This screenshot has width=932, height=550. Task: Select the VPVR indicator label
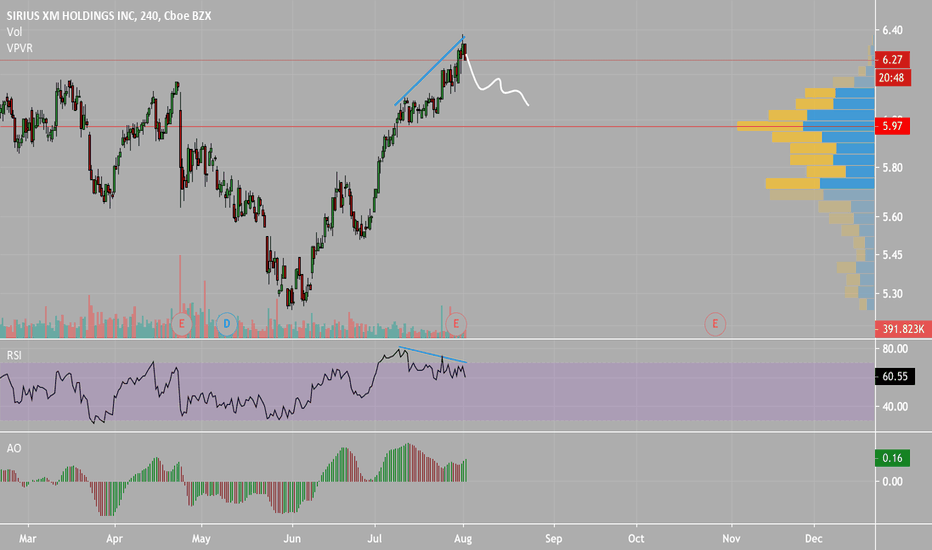(20, 48)
